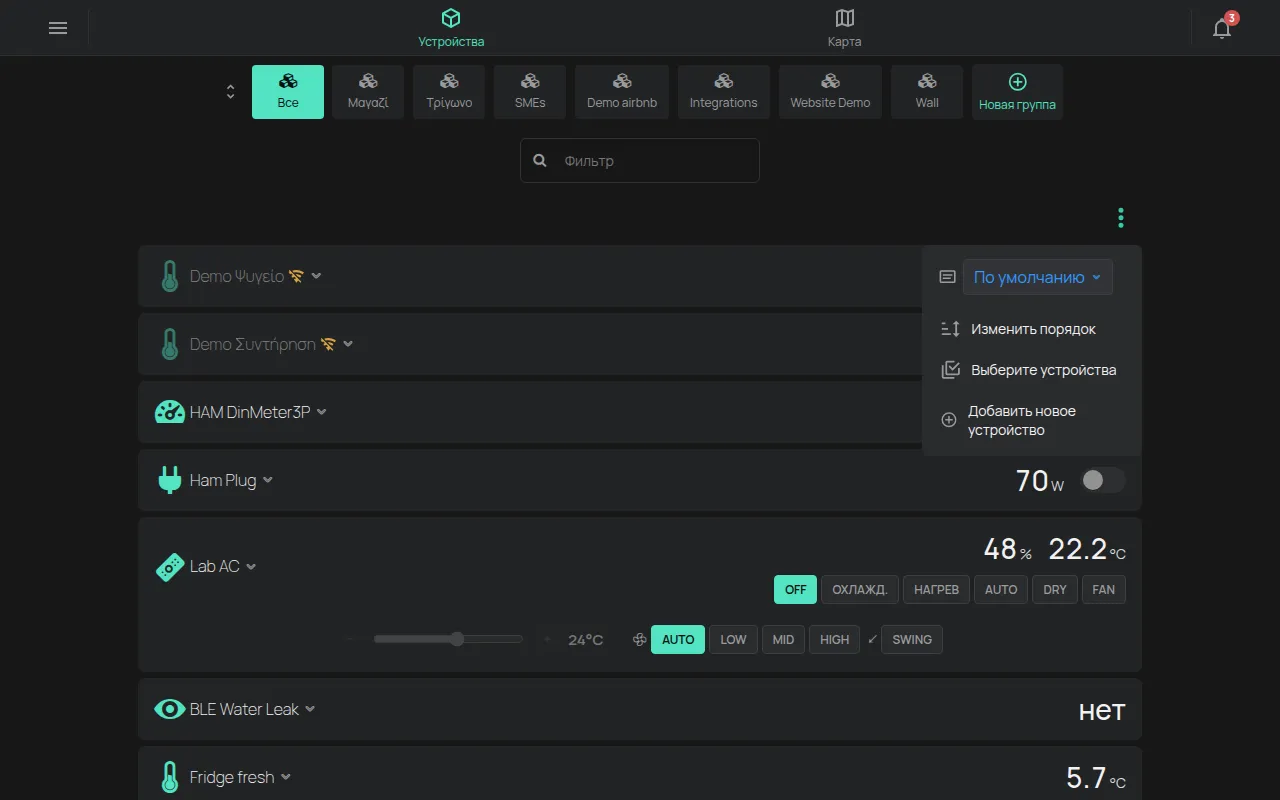
Task: Click the Lab AC temperature slider
Action: (x=448, y=639)
